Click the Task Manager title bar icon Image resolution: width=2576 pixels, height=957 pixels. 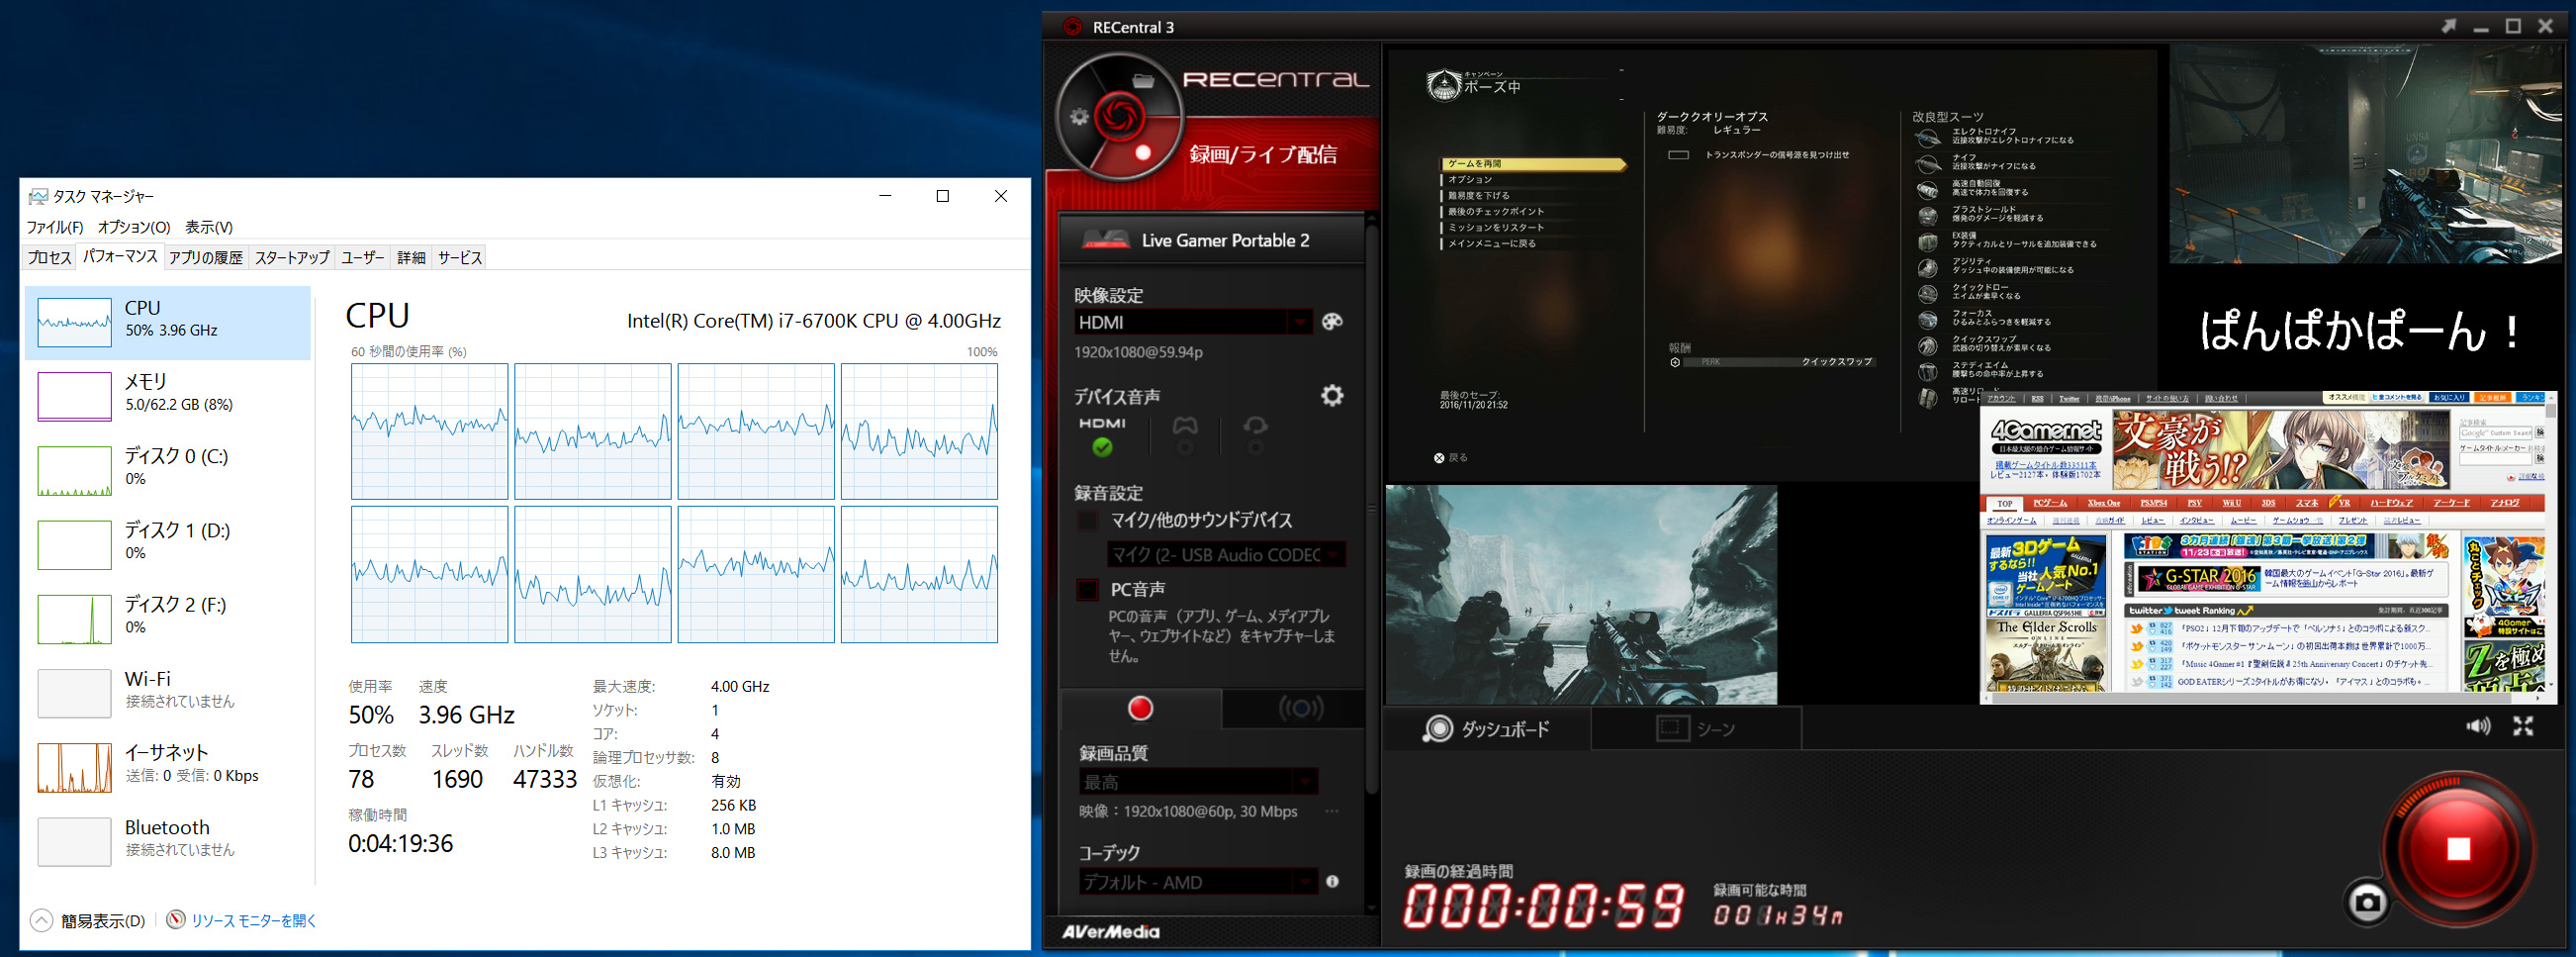click(x=38, y=196)
